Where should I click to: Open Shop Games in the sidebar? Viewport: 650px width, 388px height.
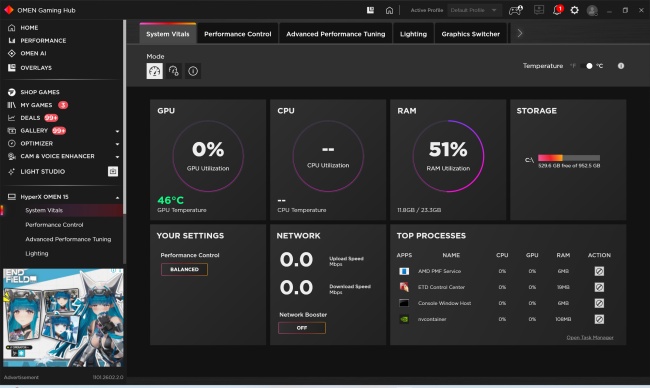(x=34, y=92)
